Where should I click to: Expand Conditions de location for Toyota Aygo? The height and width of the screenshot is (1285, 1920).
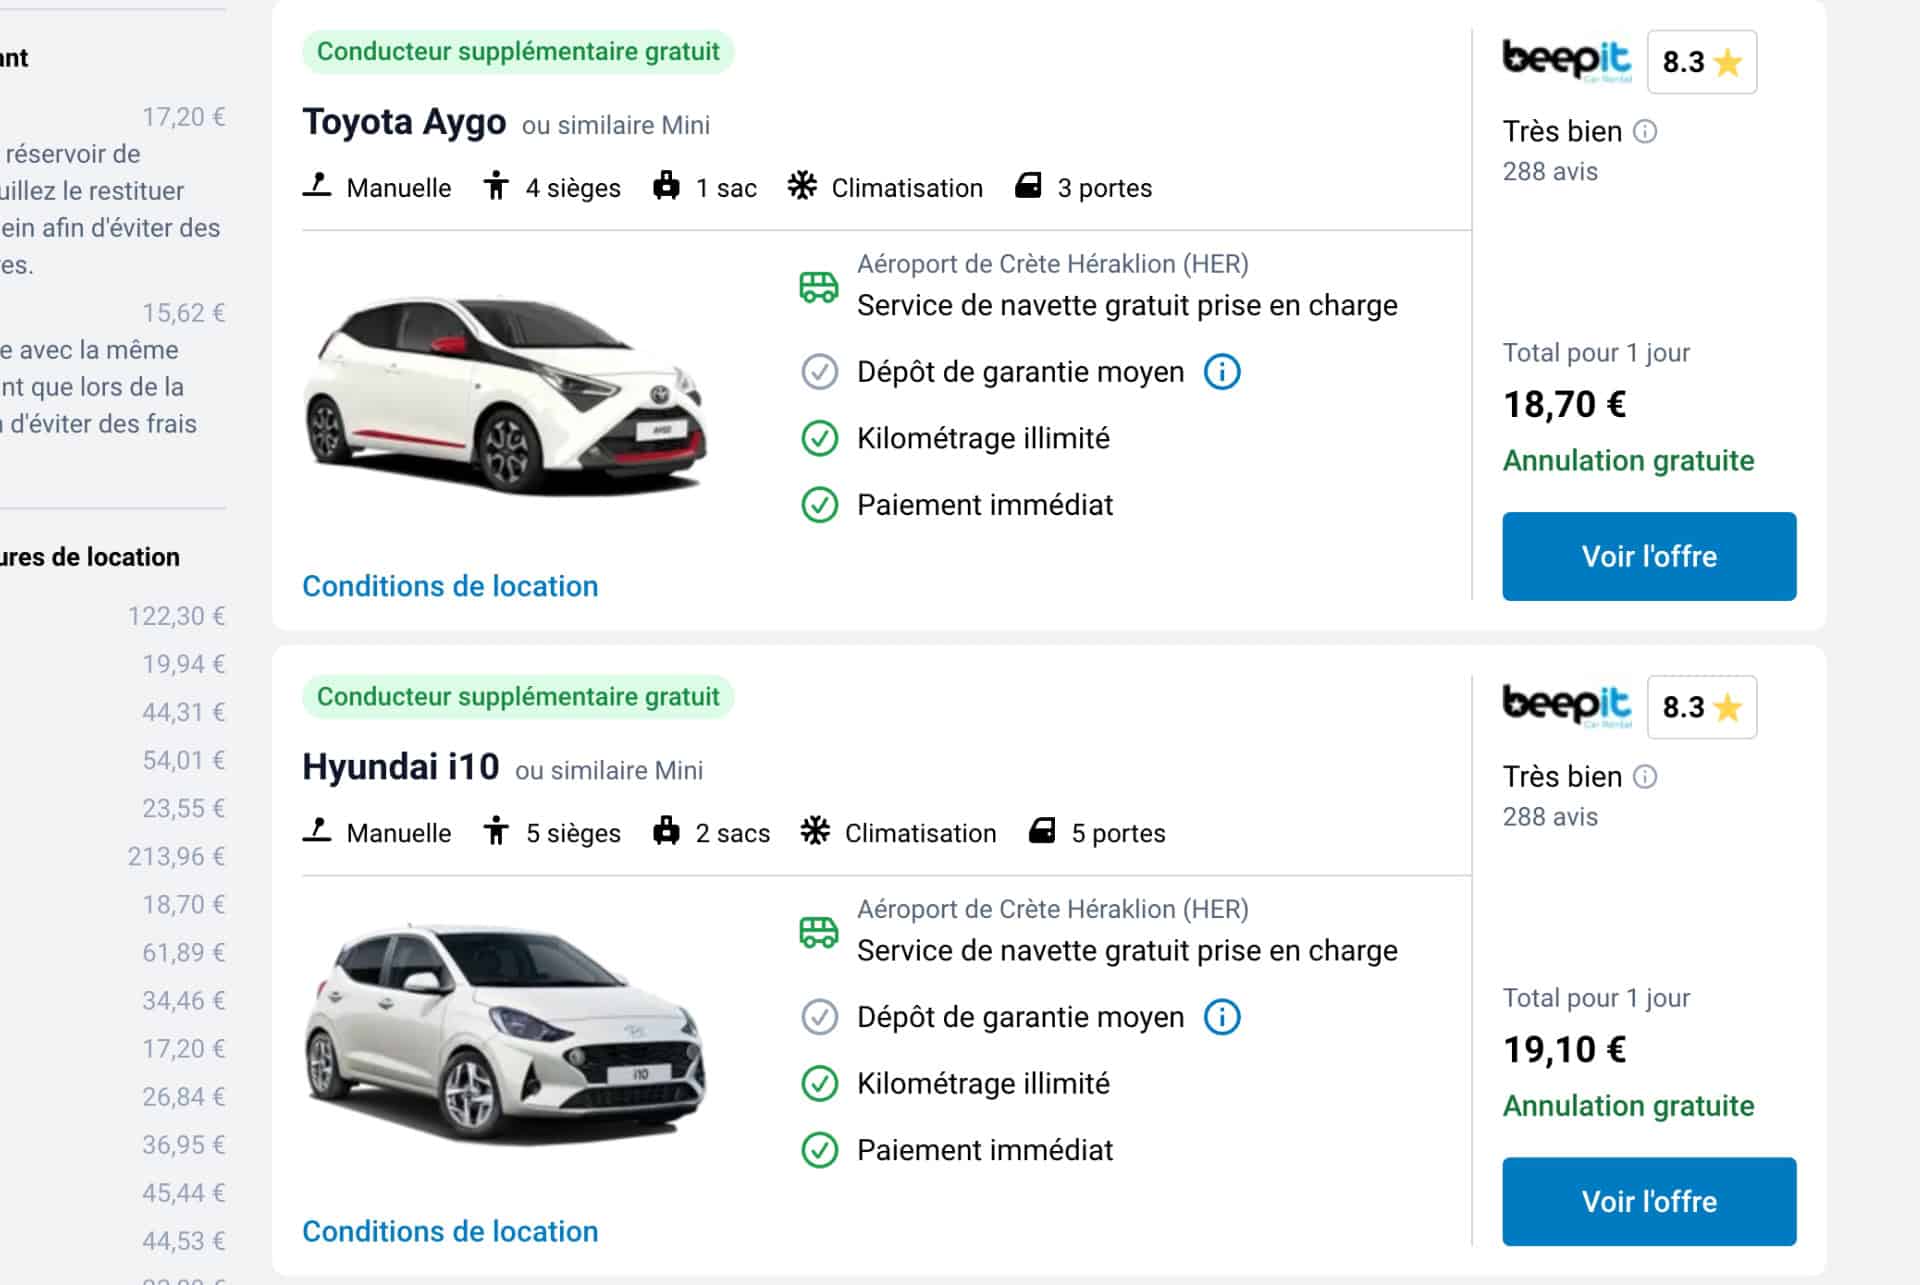pyautogui.click(x=450, y=586)
